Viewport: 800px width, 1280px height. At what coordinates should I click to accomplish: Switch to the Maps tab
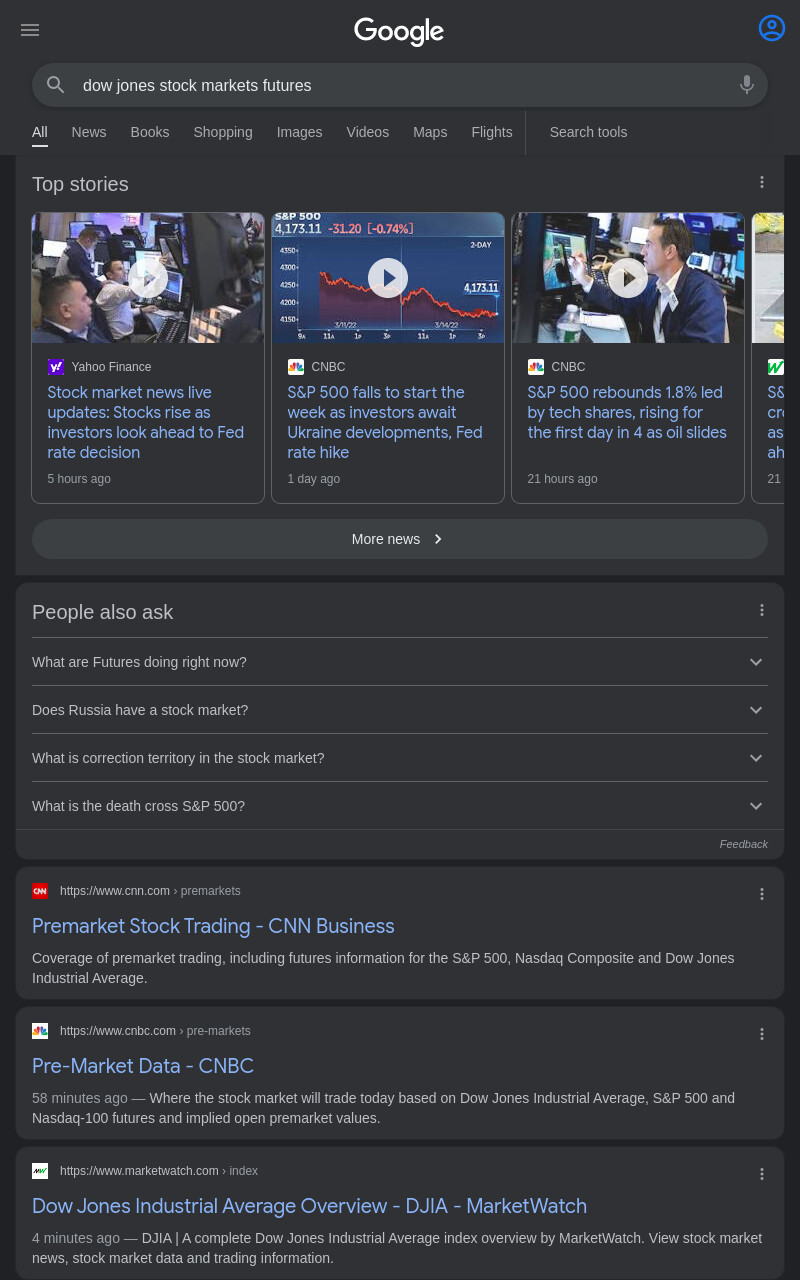point(430,132)
